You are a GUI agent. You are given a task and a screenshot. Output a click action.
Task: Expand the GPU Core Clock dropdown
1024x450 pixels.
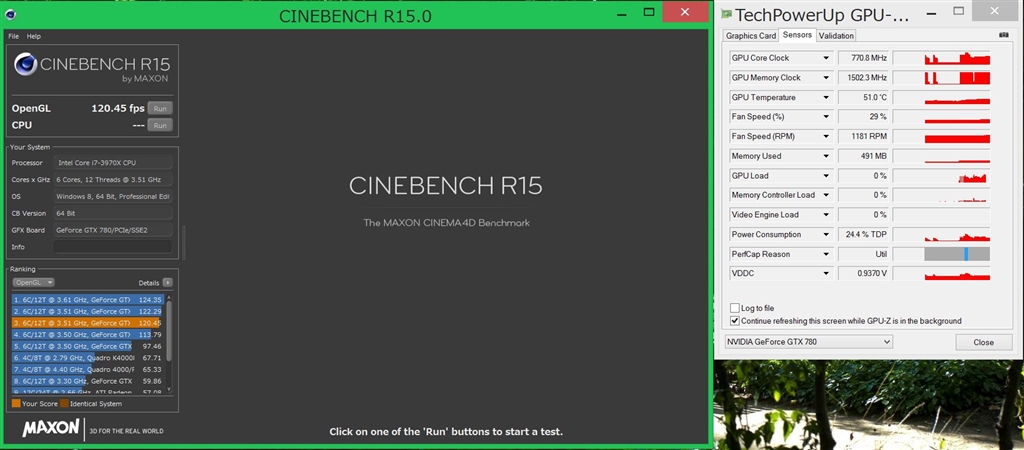[826, 58]
